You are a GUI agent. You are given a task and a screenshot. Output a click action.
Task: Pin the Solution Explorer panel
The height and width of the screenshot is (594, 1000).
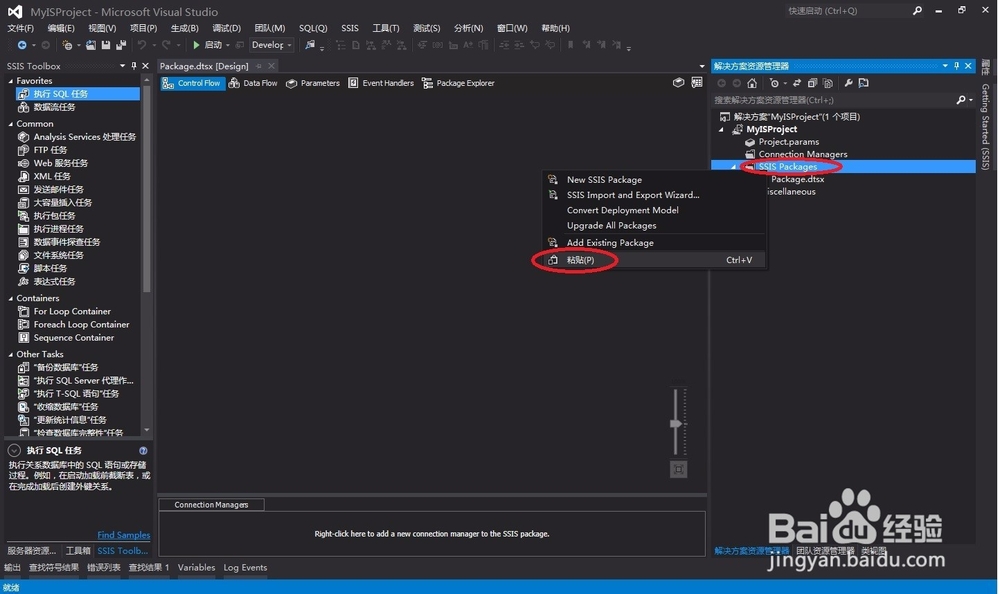click(x=956, y=66)
